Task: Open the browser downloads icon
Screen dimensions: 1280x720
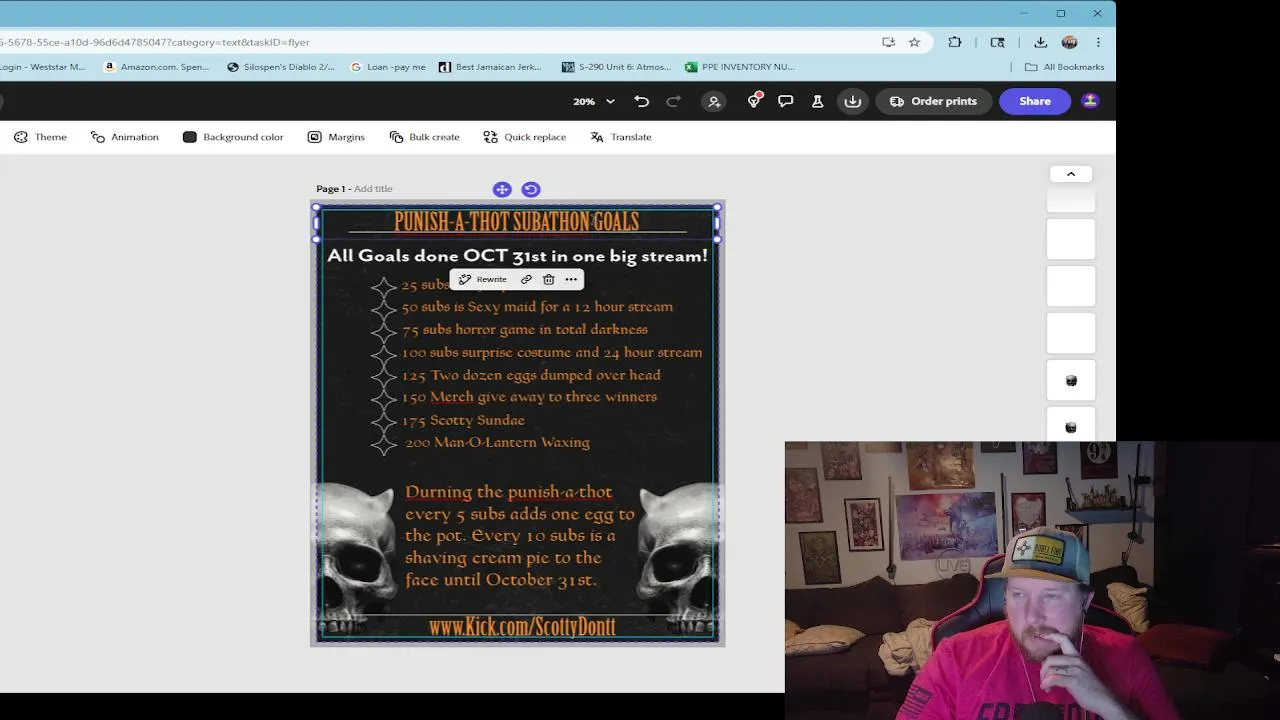Action: pos(1040,42)
